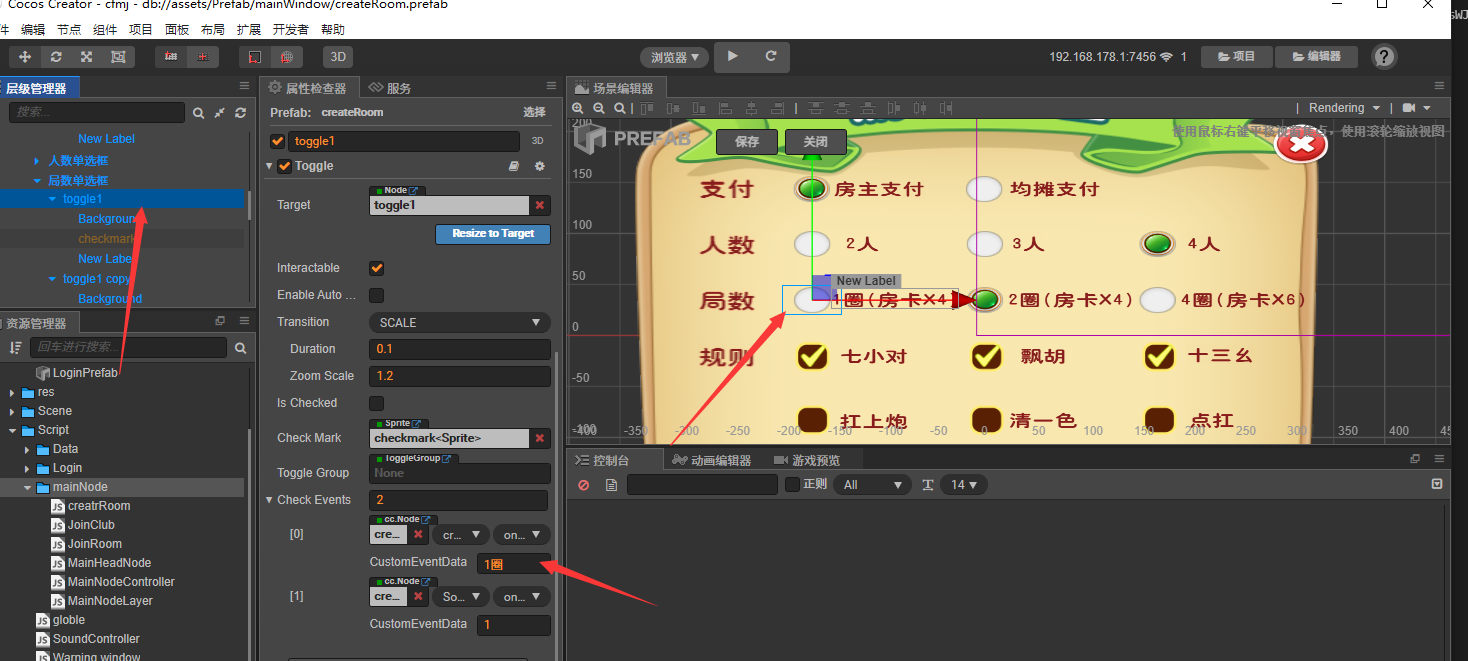Image resolution: width=1468 pixels, height=661 pixels.
Task: Open the 浏览器 preview platform dropdown
Action: coord(675,57)
